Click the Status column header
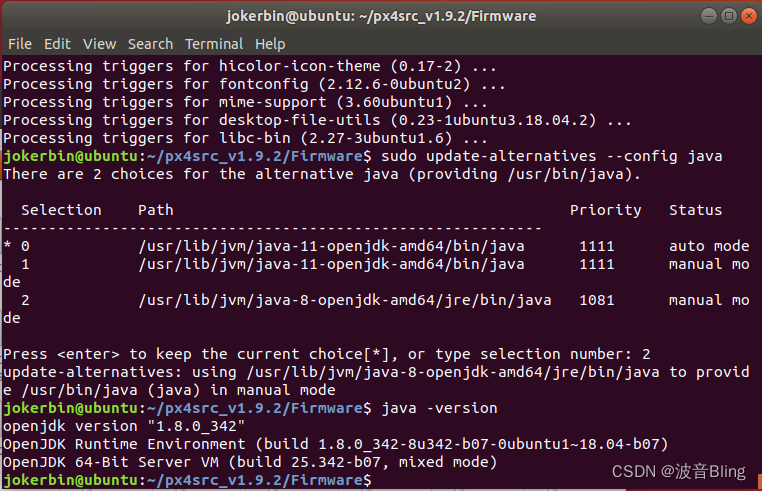The image size is (762, 491). [695, 210]
